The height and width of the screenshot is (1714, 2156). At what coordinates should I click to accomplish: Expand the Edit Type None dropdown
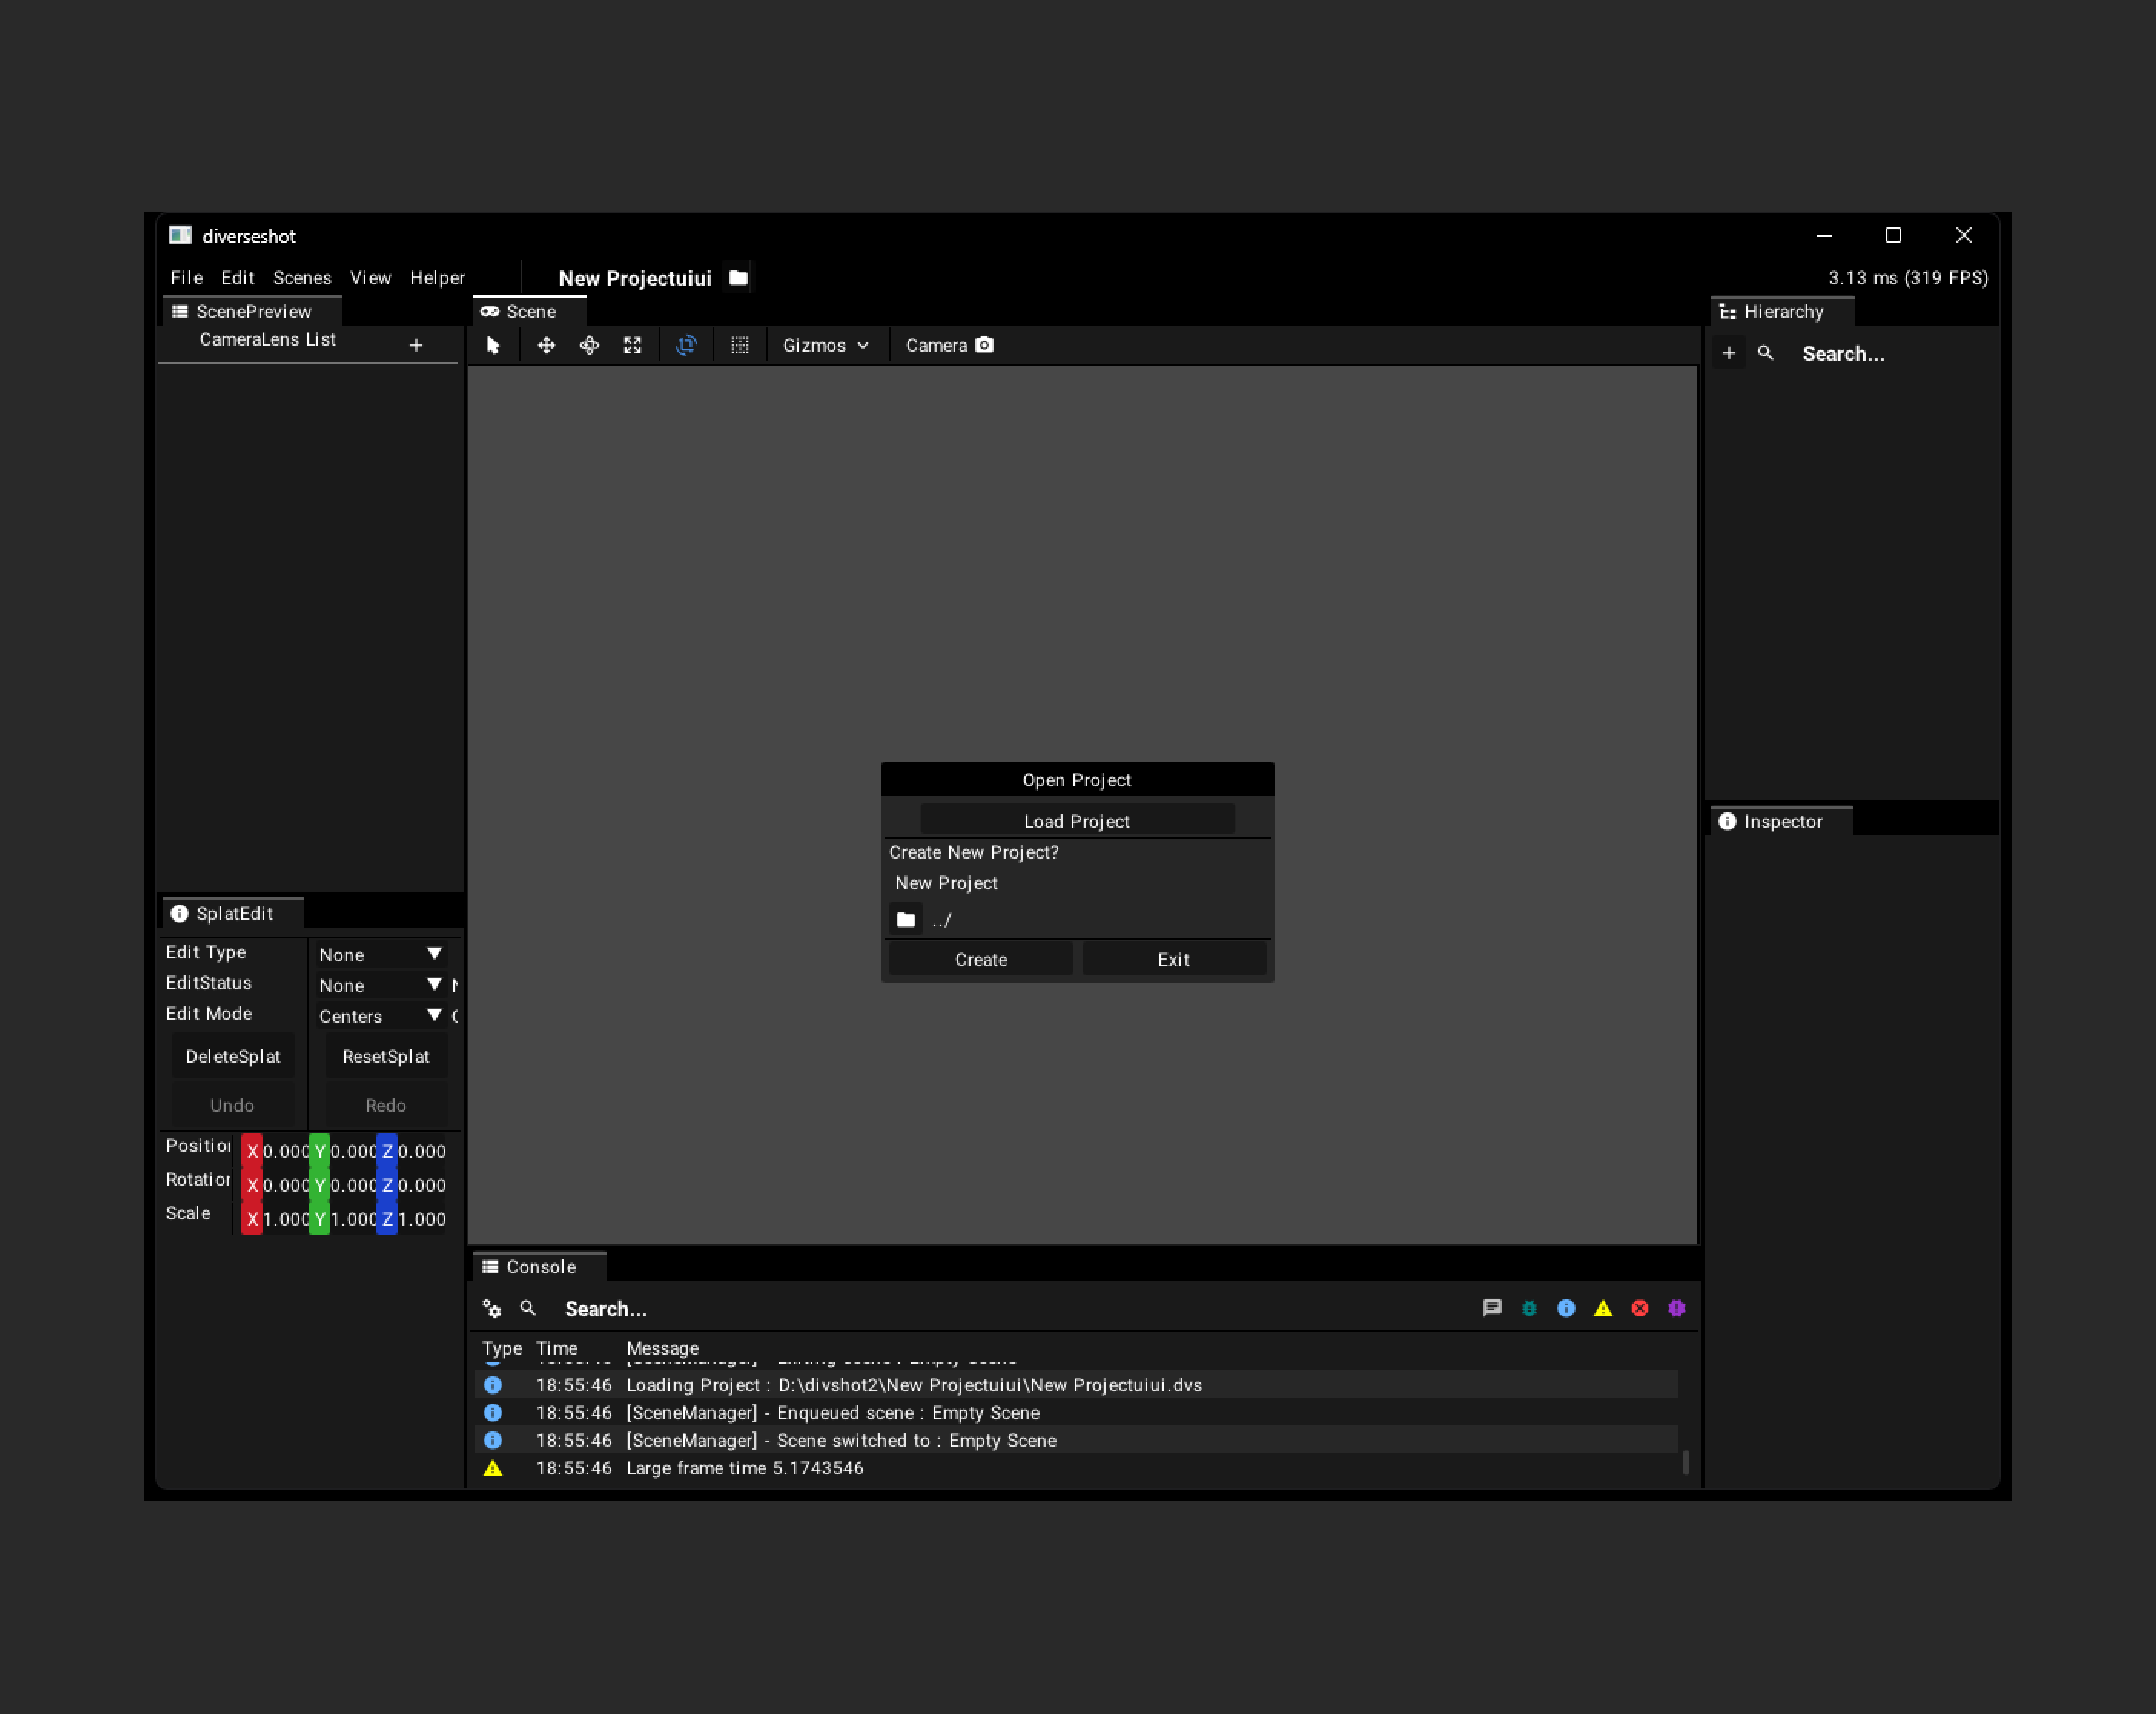(380, 955)
